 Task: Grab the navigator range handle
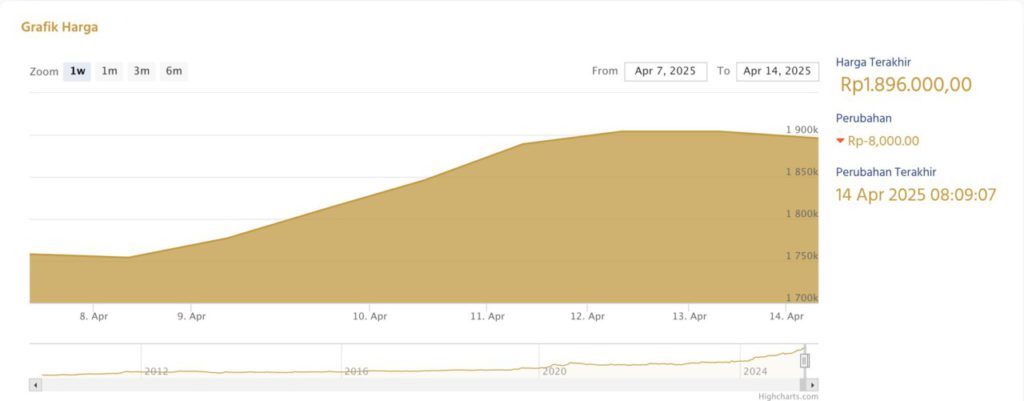805,361
